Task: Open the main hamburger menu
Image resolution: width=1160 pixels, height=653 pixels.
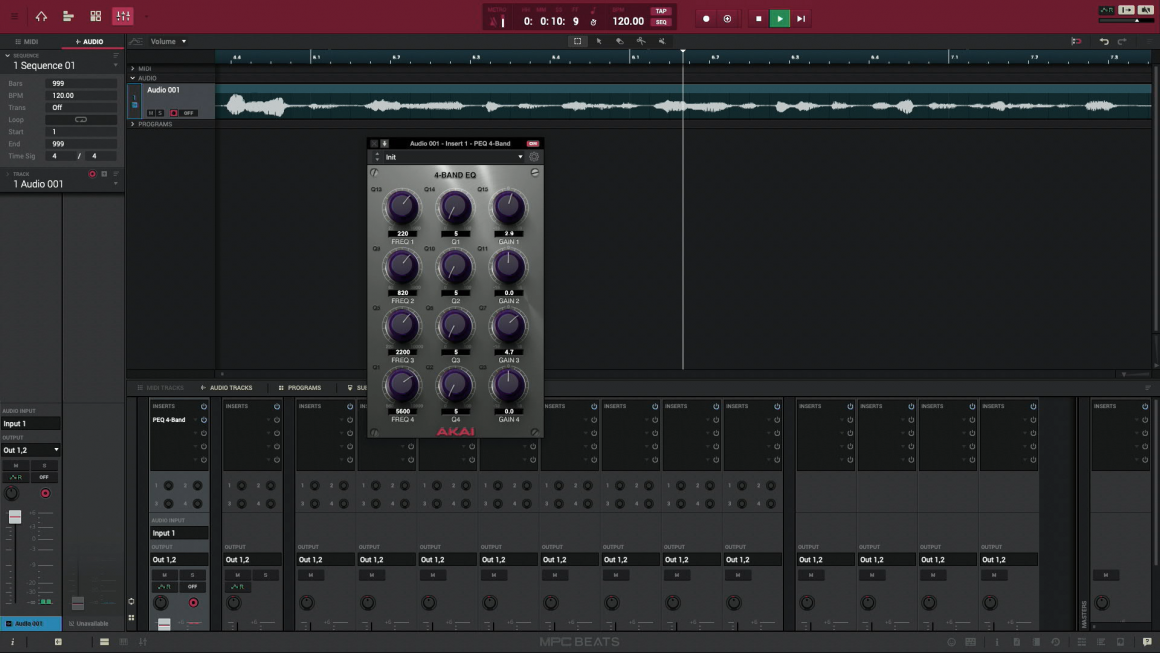Action: tap(14, 16)
